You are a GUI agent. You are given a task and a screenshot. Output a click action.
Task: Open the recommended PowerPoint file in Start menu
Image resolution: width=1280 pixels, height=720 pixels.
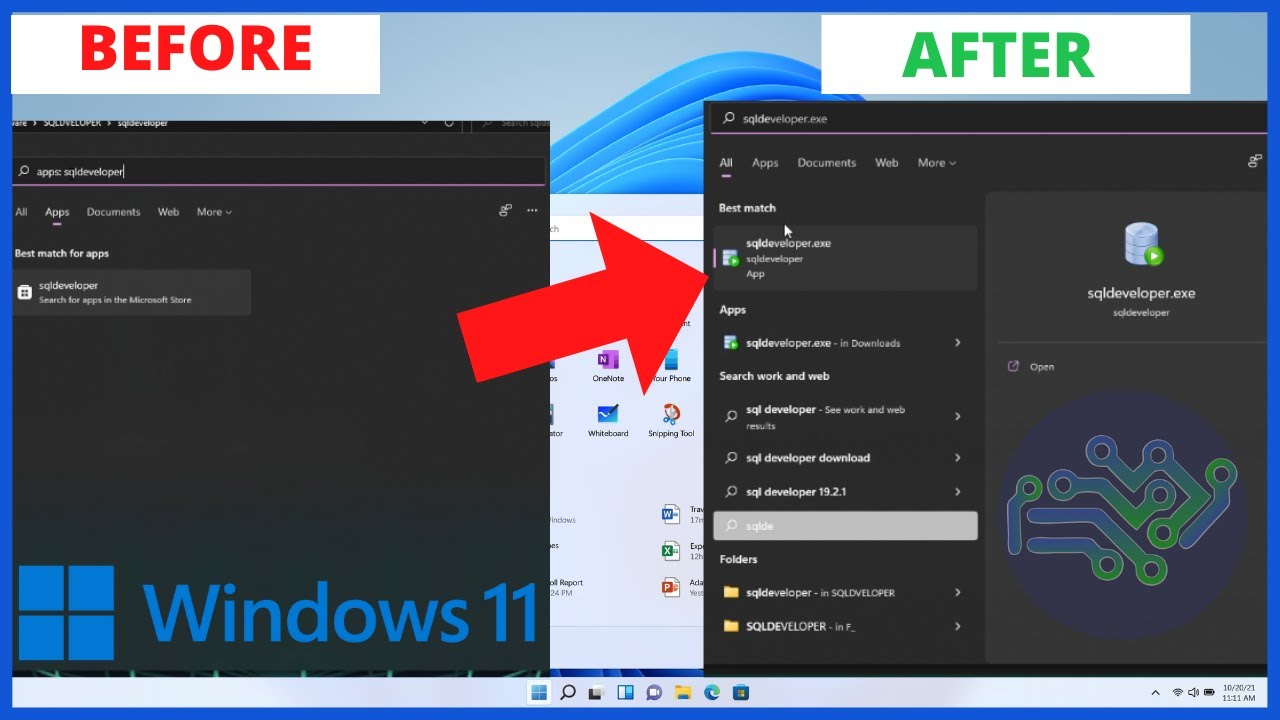682,587
